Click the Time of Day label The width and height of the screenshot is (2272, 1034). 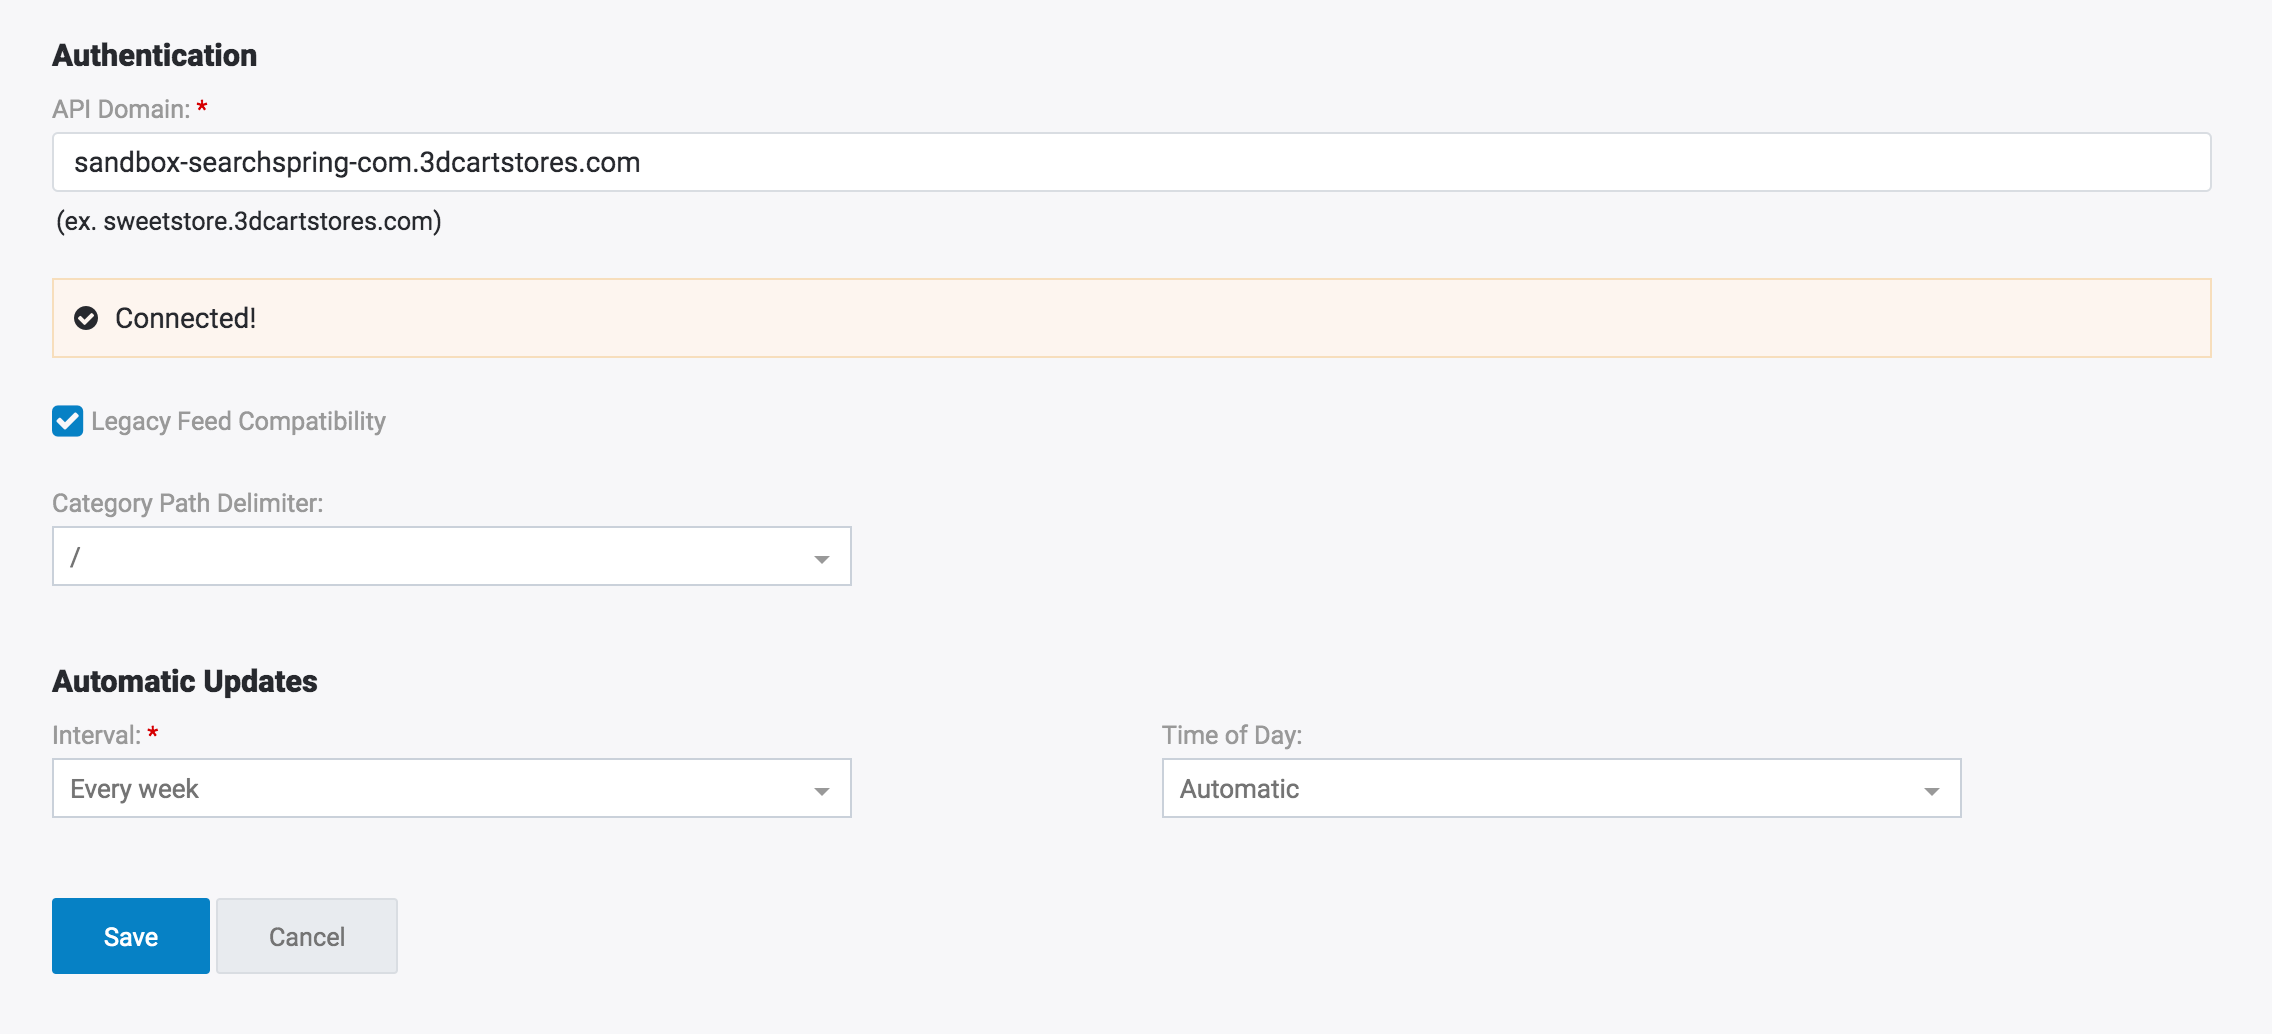tap(1231, 735)
